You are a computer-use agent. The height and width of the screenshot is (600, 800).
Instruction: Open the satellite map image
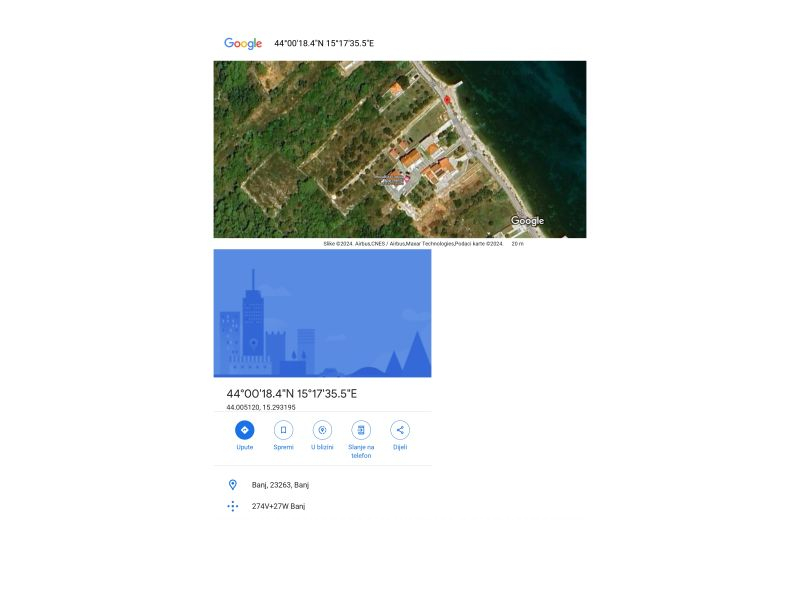click(400, 149)
